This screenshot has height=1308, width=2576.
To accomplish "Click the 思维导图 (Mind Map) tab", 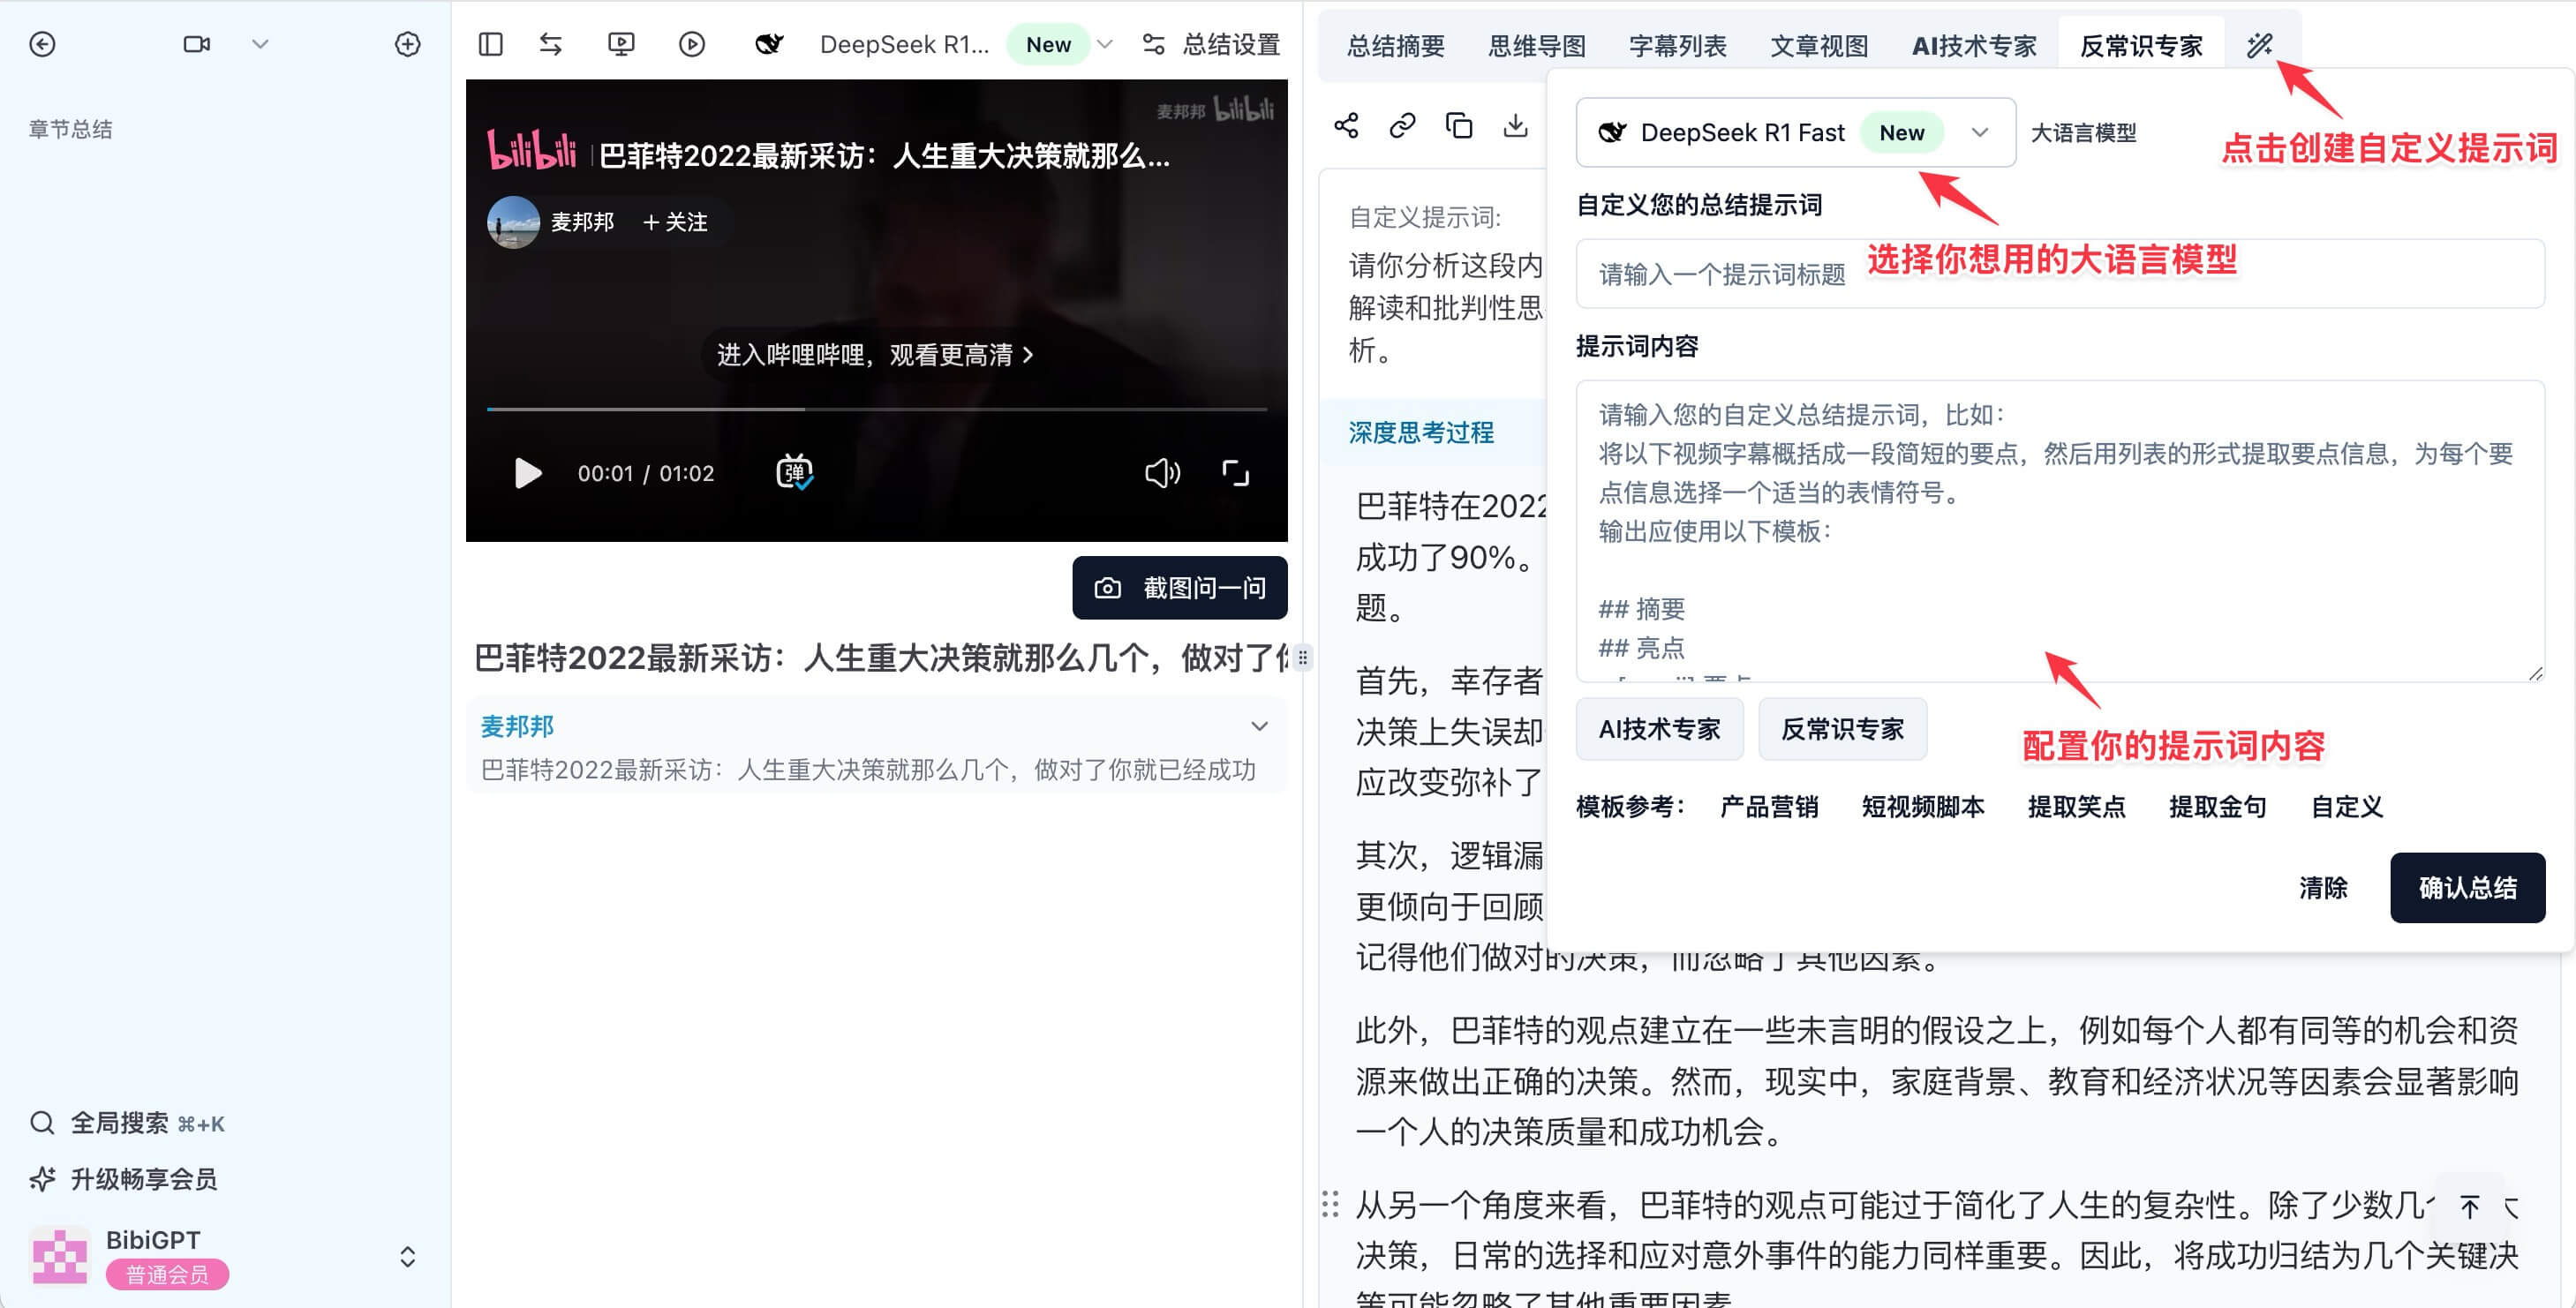I will (1535, 45).
